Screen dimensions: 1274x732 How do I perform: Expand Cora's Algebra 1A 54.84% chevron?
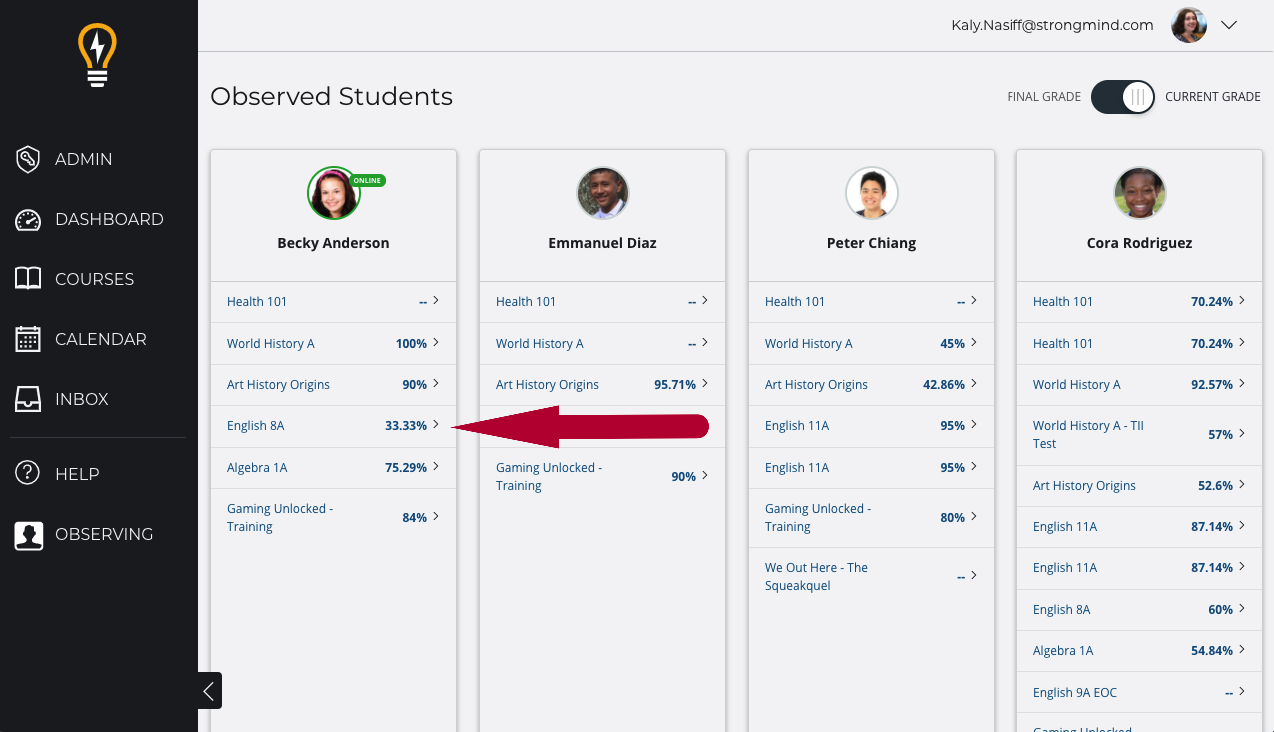tap(1242, 650)
